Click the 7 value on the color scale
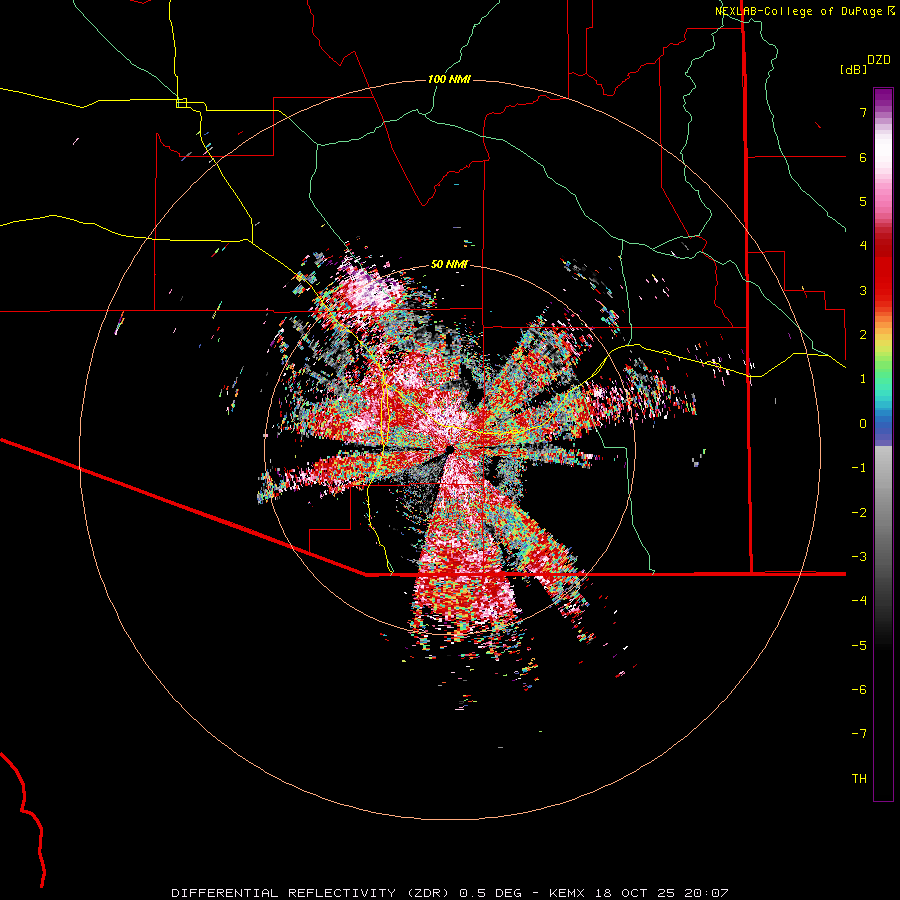Image resolution: width=900 pixels, height=900 pixels. [x=863, y=112]
